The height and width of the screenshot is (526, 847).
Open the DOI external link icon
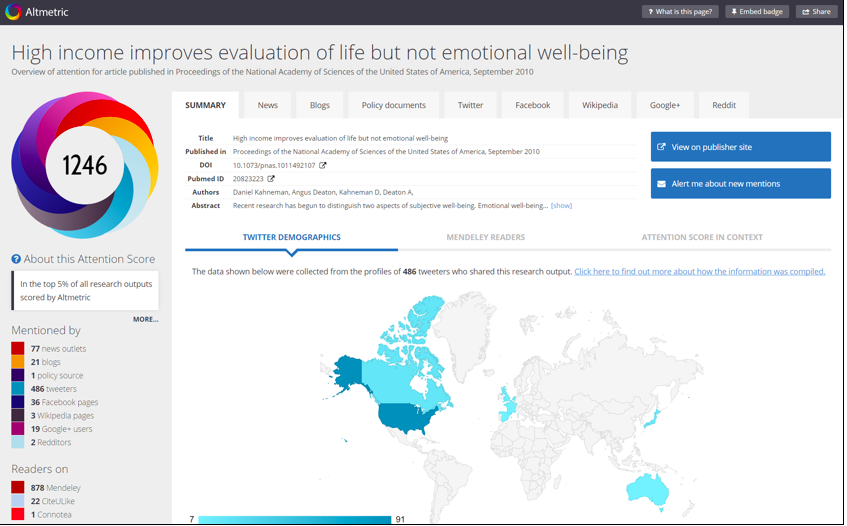(322, 165)
